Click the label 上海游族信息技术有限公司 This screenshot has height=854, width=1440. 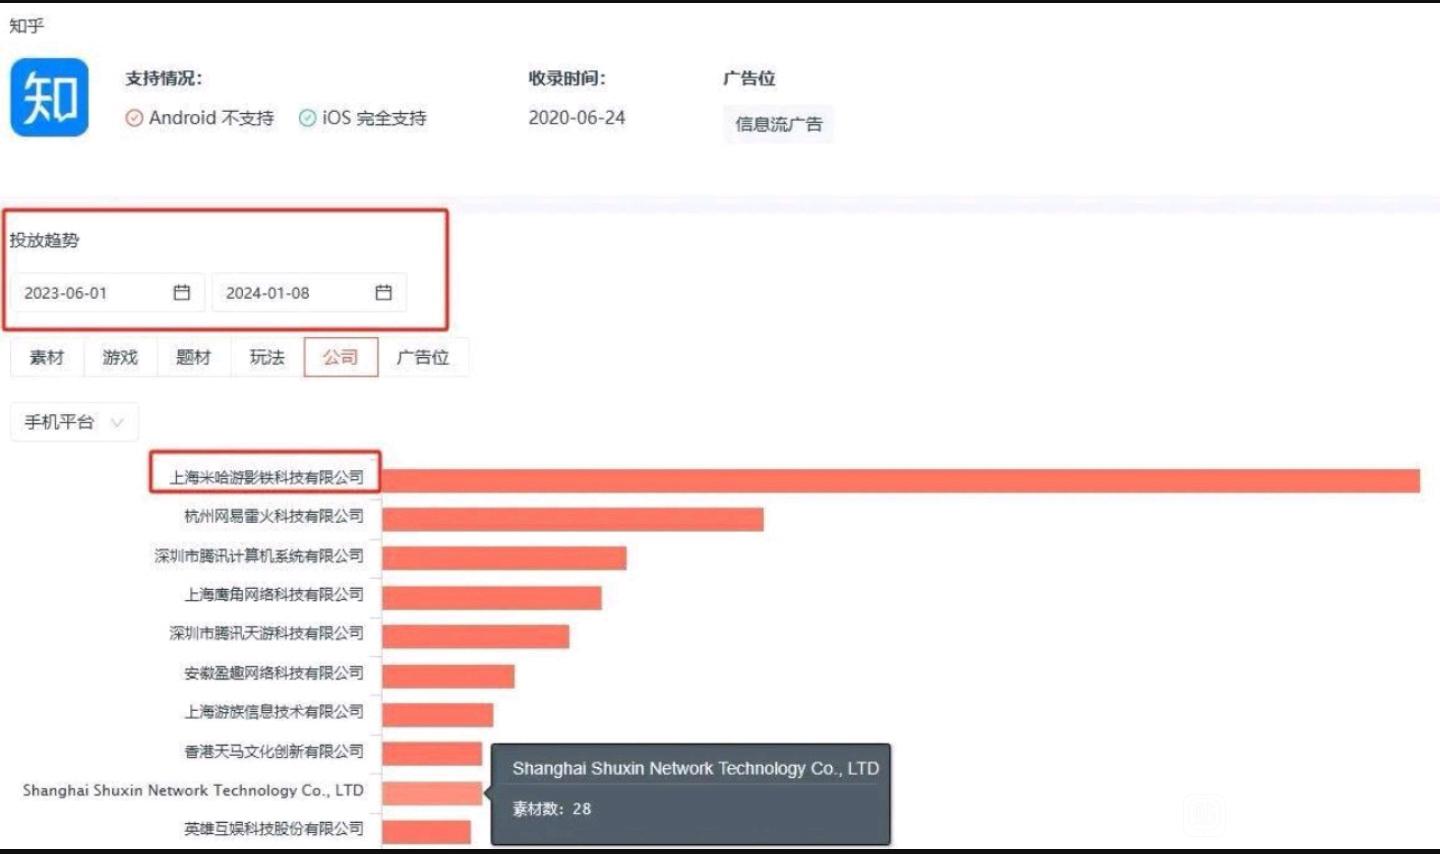[x=274, y=711]
